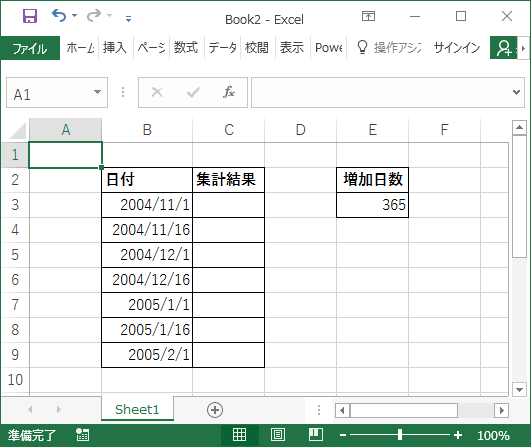Open the 数式 ribbon tab
The height and width of the screenshot is (447, 531).
pos(186,48)
